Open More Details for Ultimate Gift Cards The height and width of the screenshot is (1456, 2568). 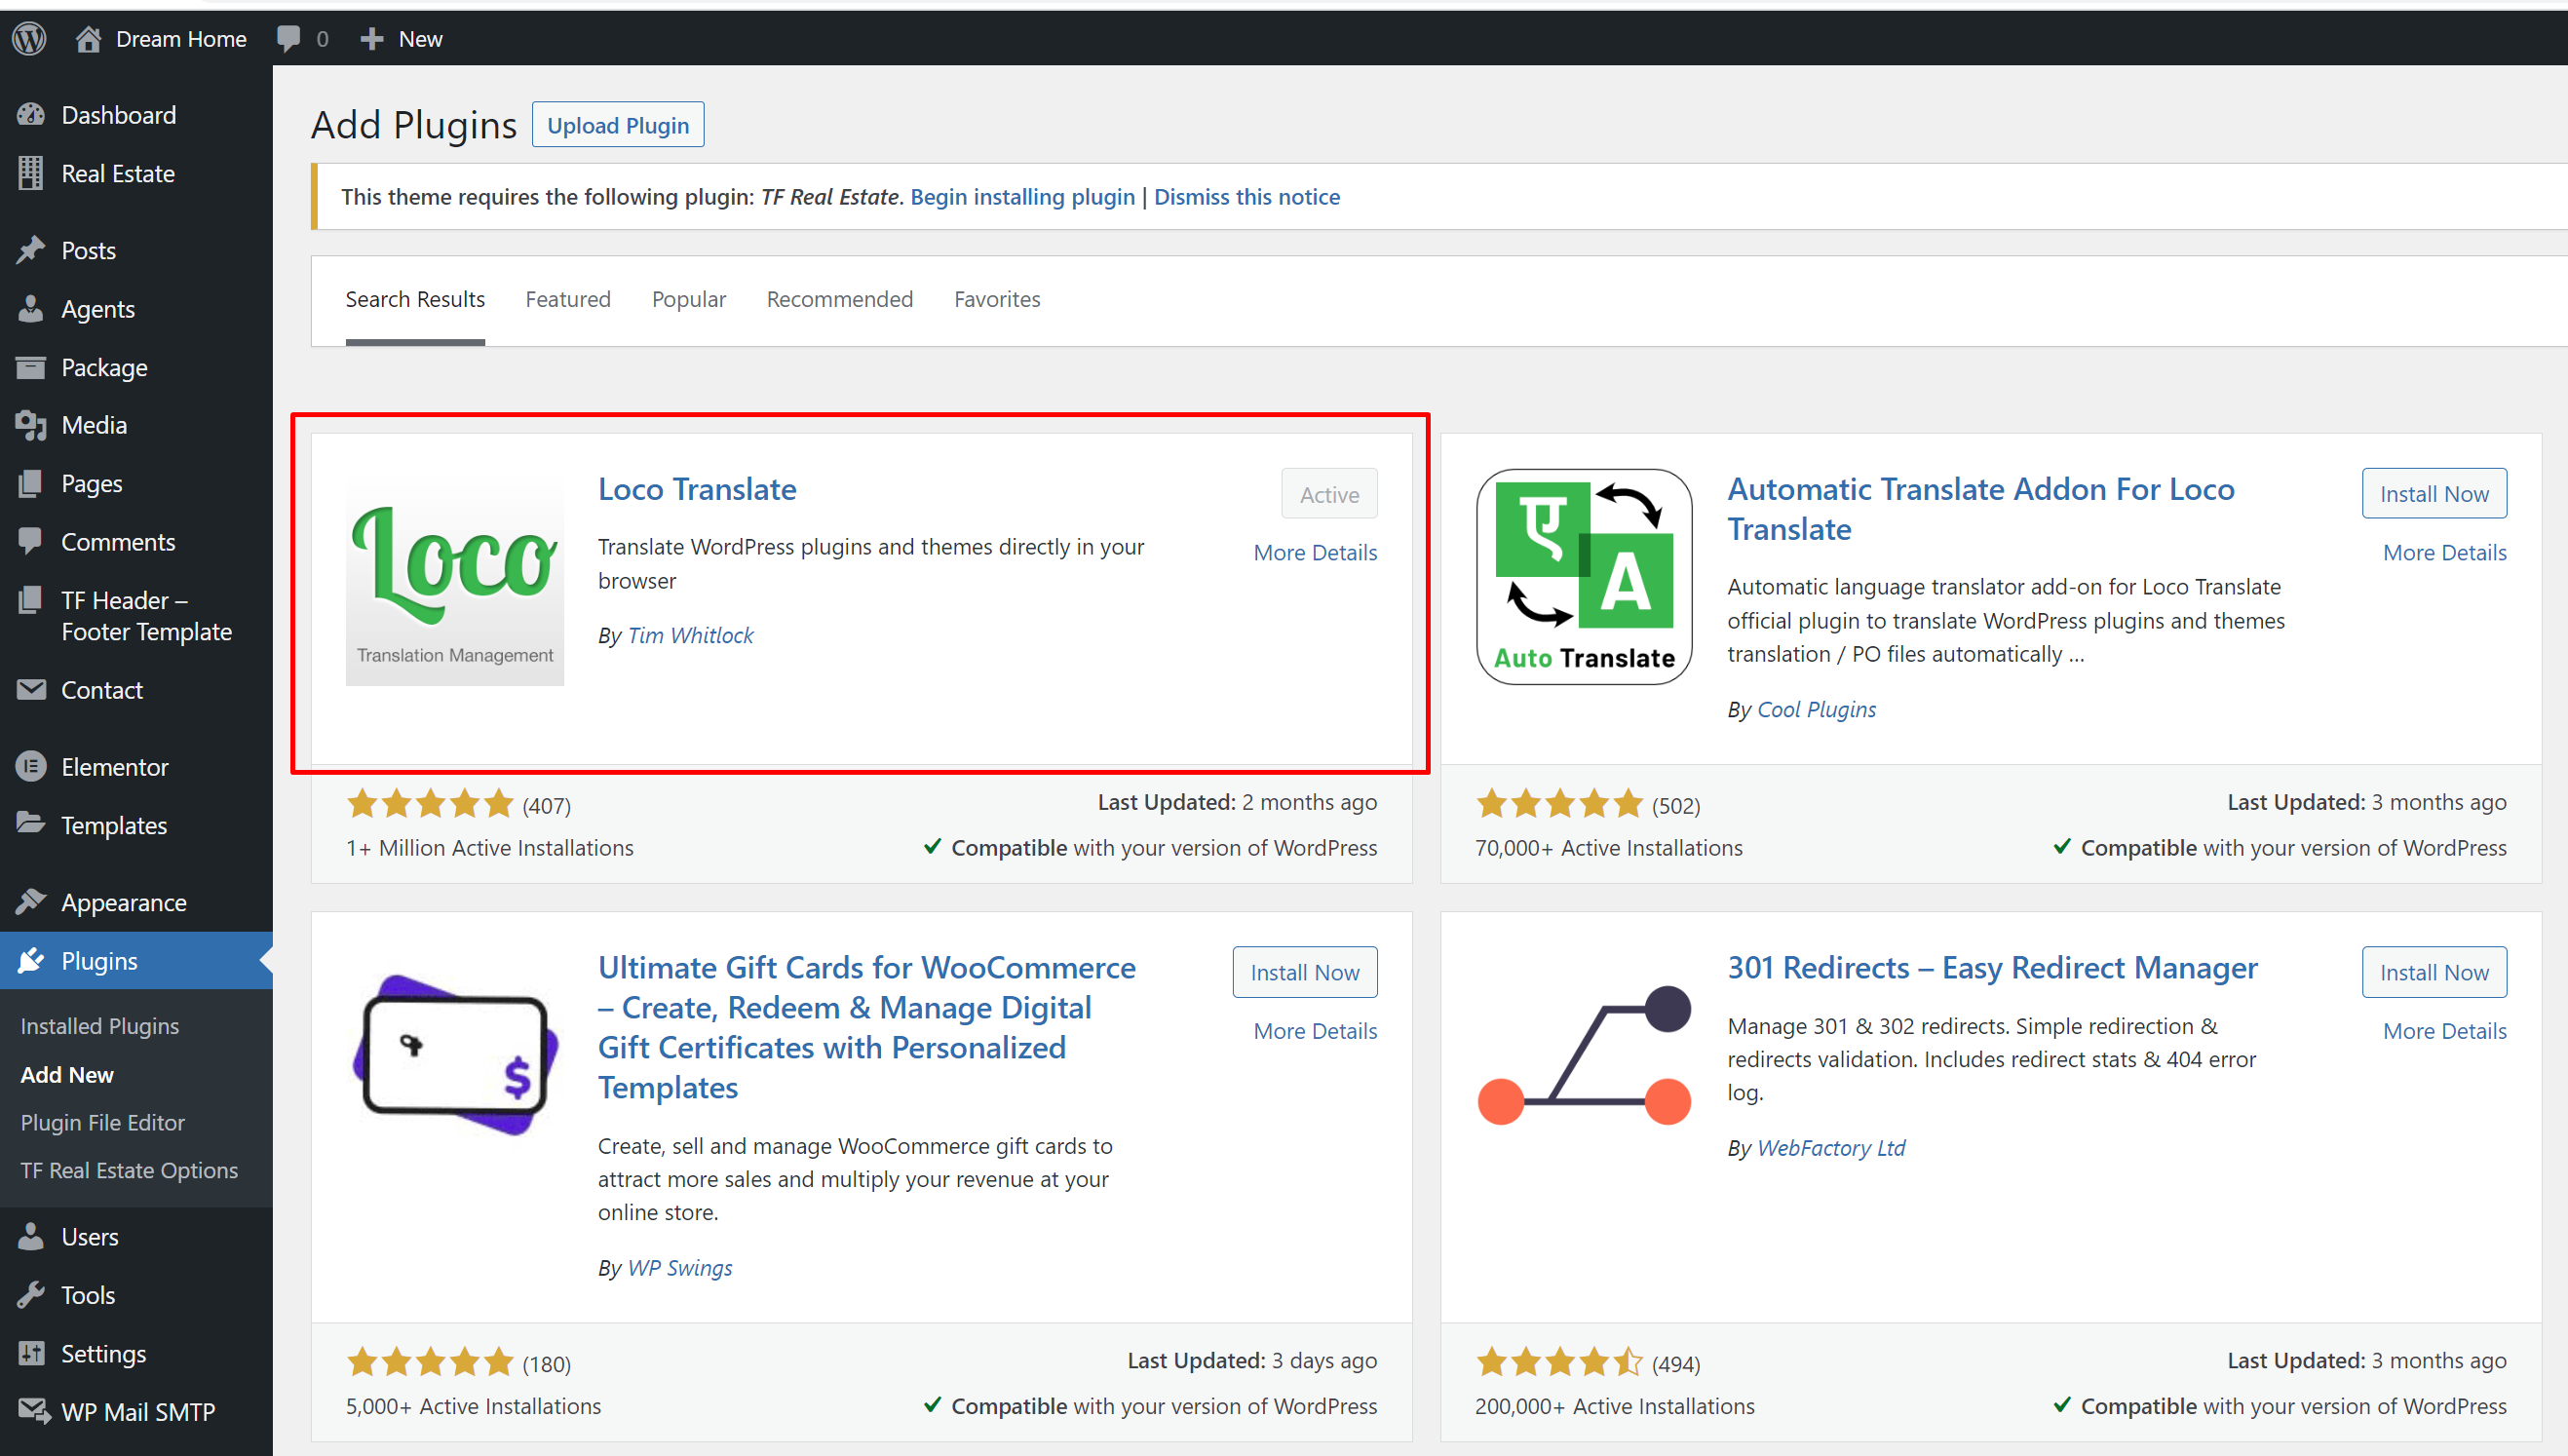pos(1315,1030)
